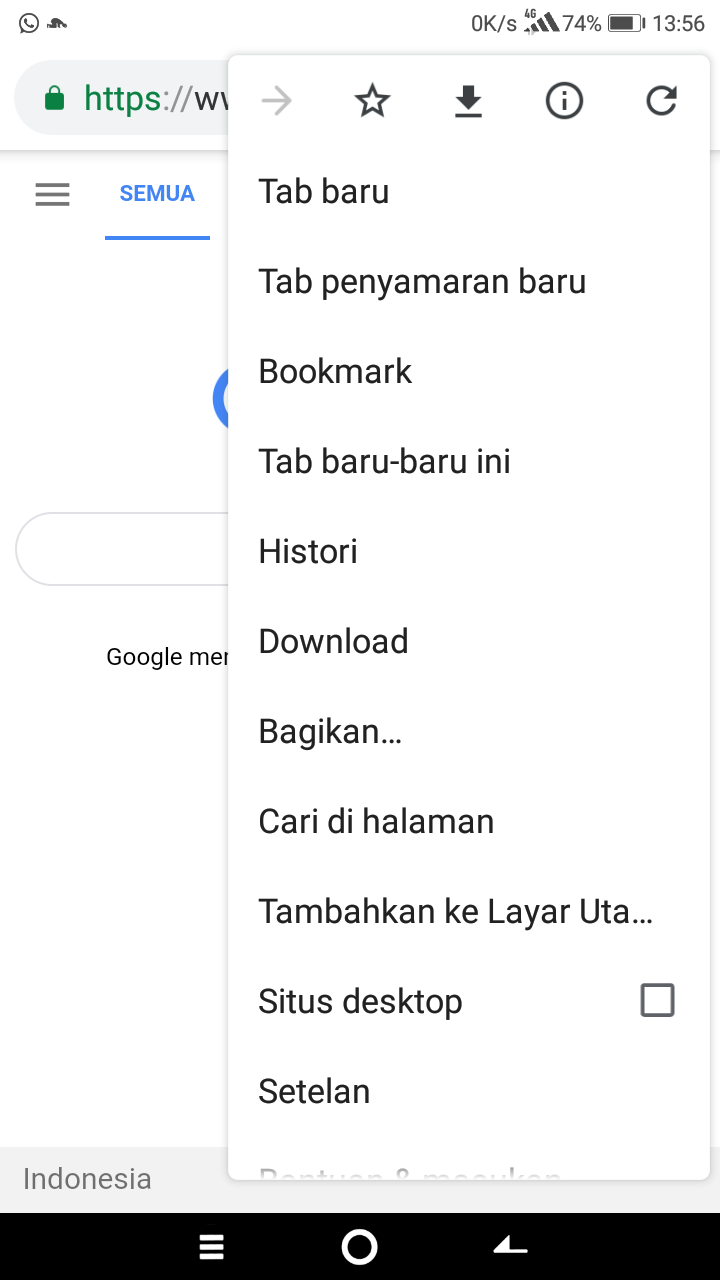The image size is (720, 1280).
Task: Tap the Google search input field
Action: (122, 549)
